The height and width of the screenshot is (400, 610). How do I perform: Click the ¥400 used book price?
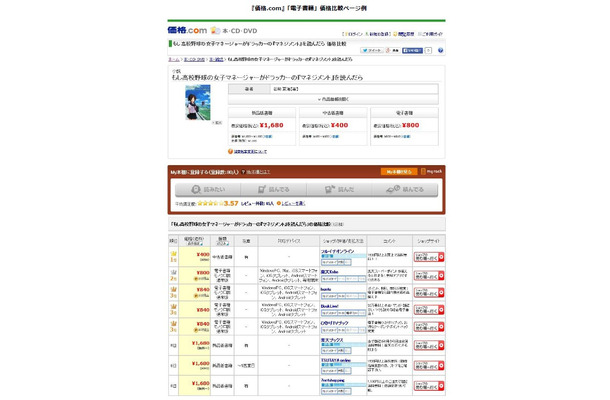(339, 125)
